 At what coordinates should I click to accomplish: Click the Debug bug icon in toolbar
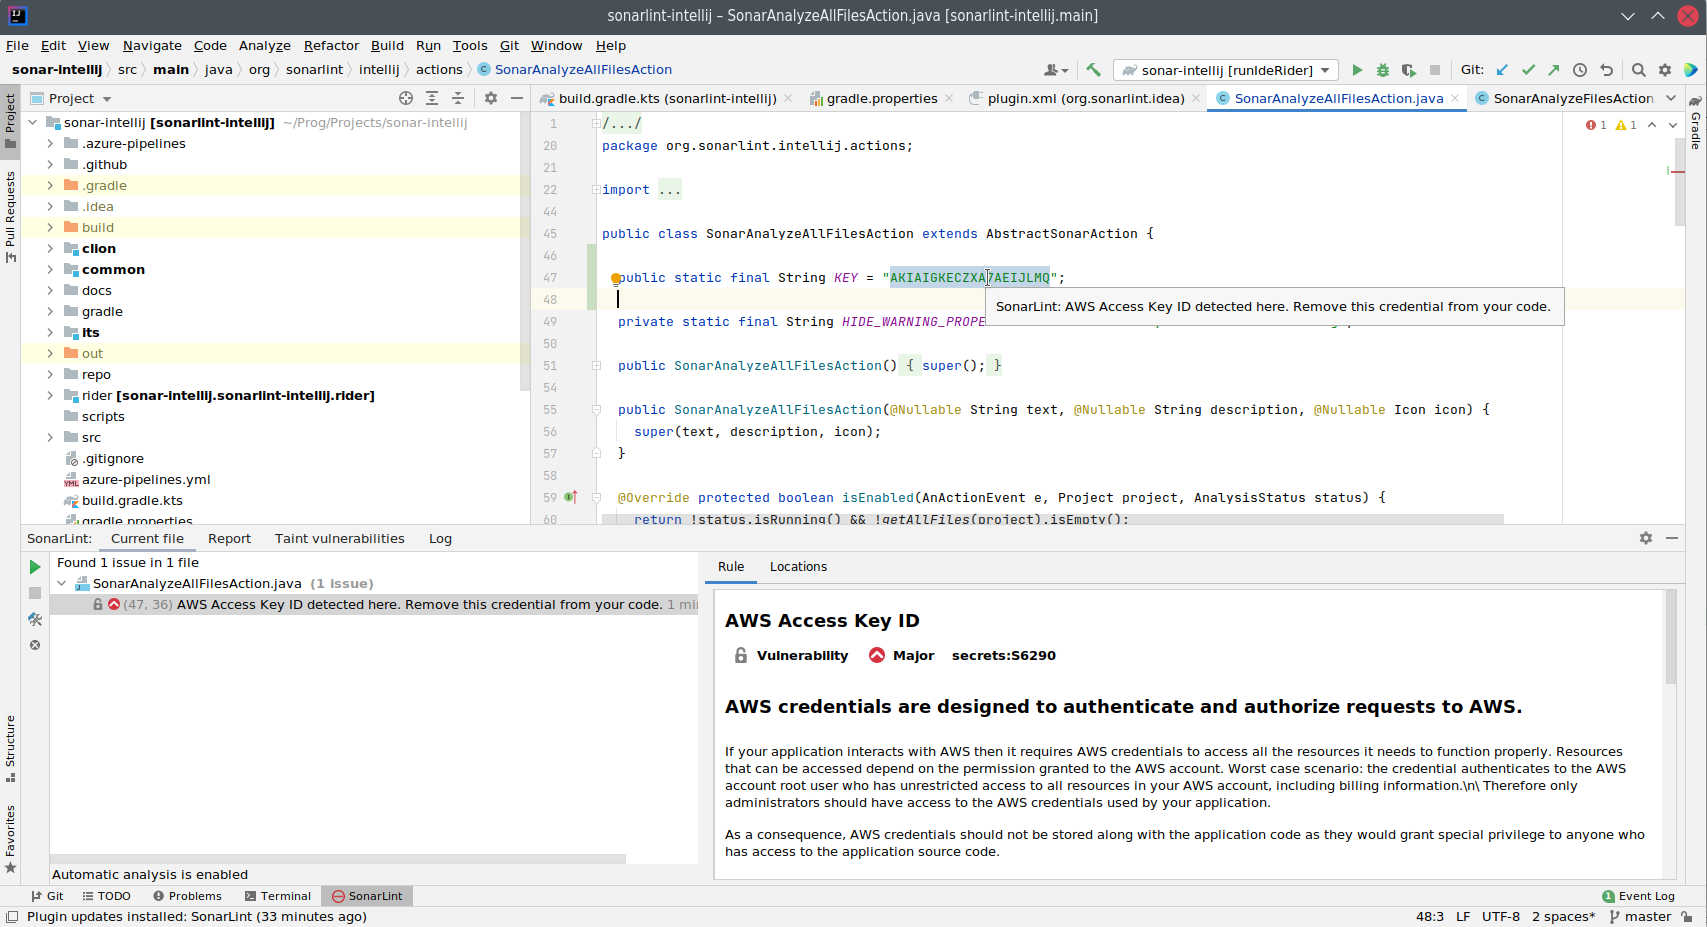pos(1383,70)
